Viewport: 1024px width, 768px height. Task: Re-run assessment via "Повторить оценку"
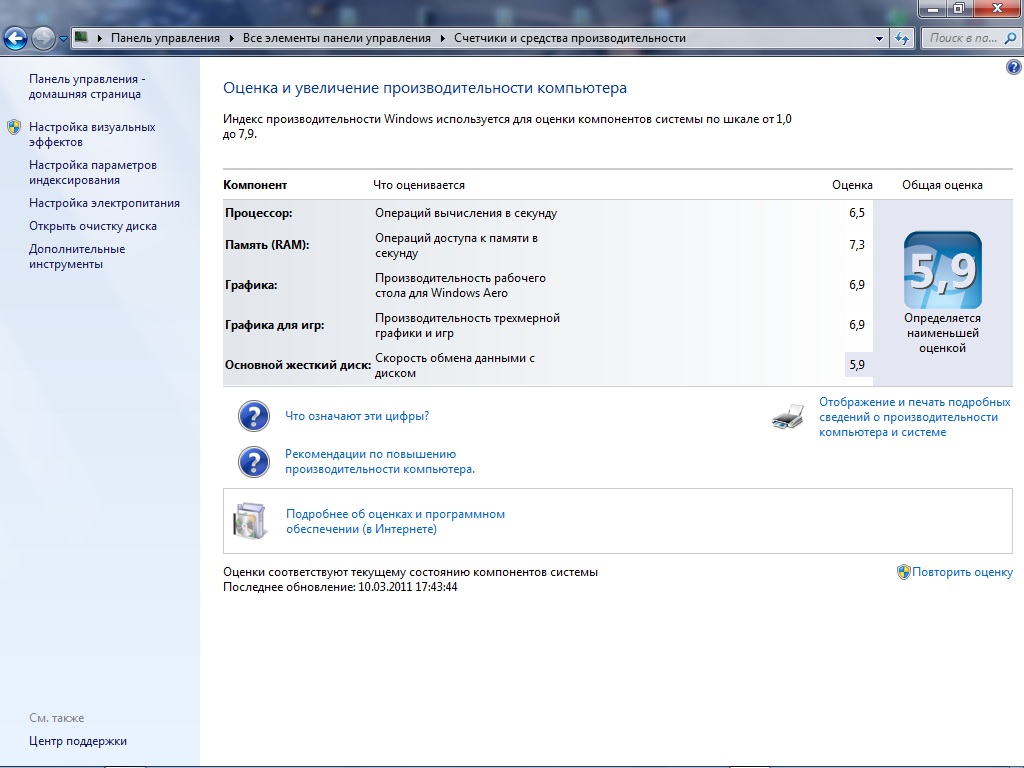[x=962, y=572]
